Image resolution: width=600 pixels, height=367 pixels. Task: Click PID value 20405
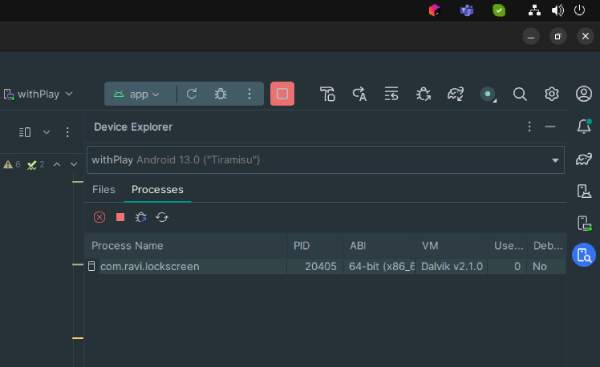pos(321,266)
